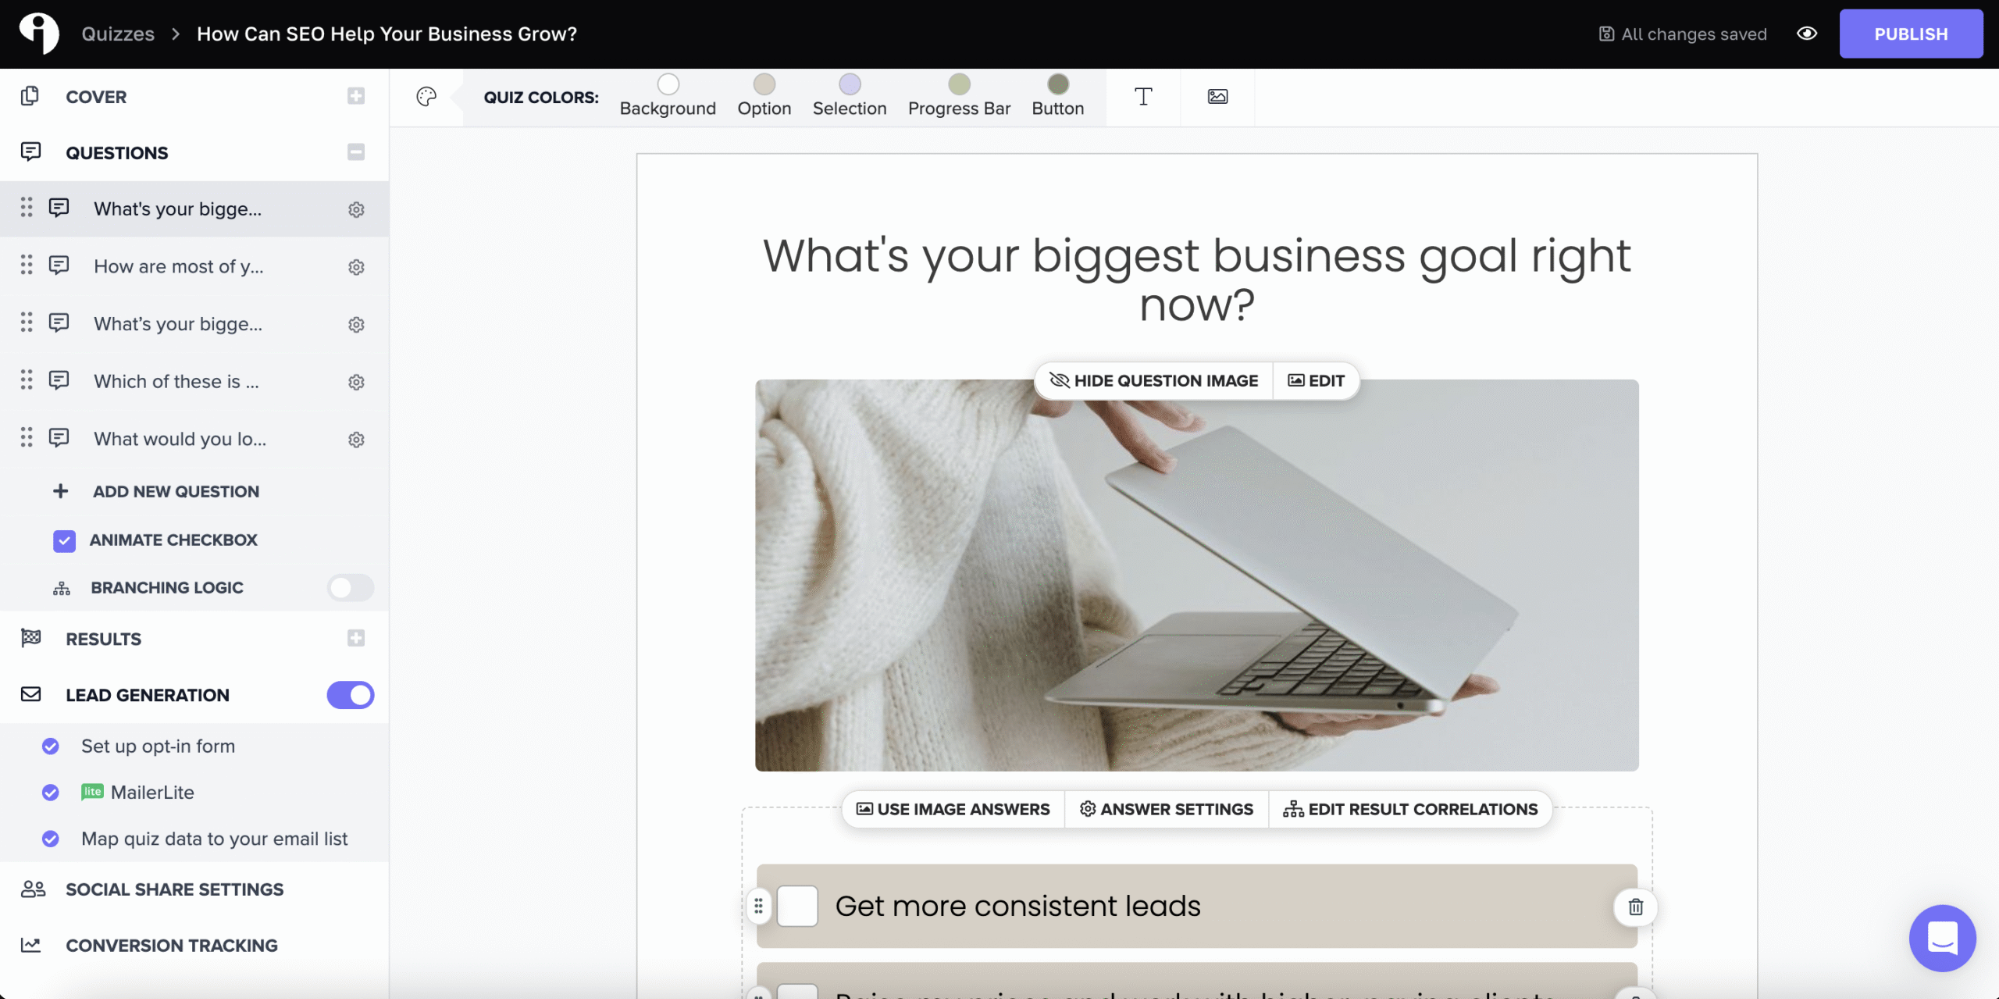Screen dimensions: 1999x999
Task: Open the image settings icon in toolbar
Action: click(1217, 97)
